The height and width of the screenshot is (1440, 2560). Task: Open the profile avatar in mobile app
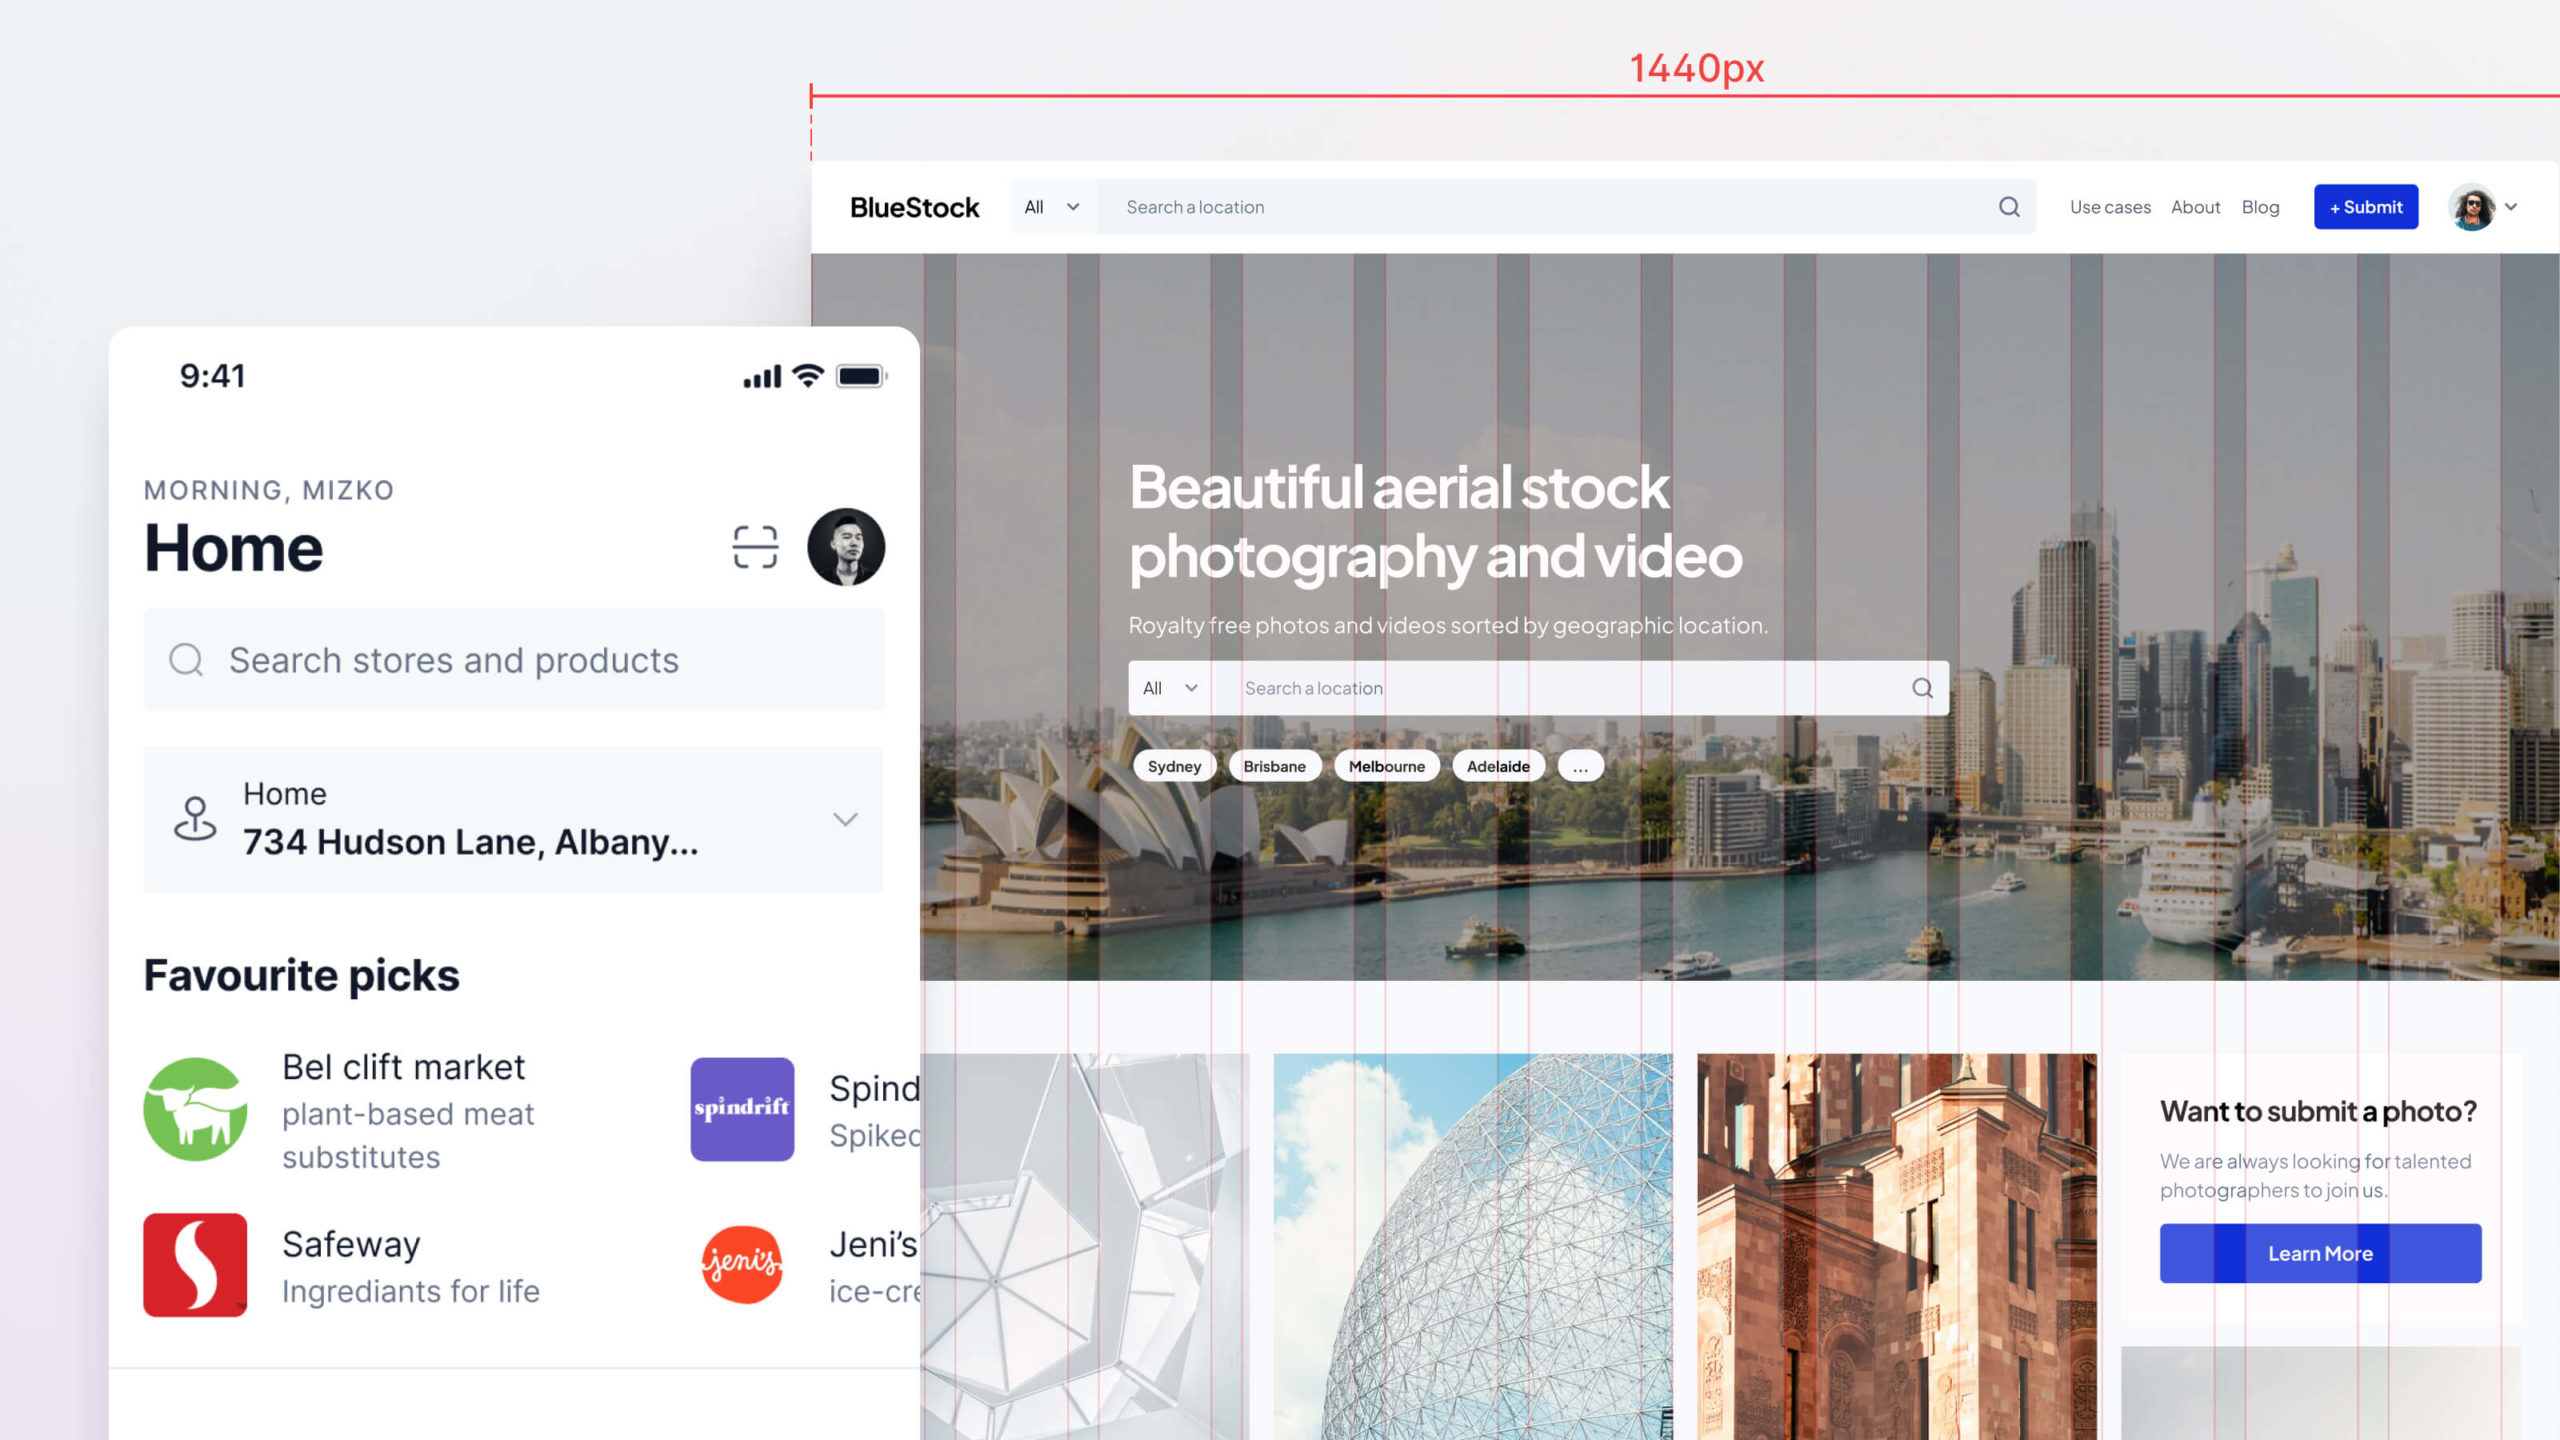pyautogui.click(x=846, y=547)
